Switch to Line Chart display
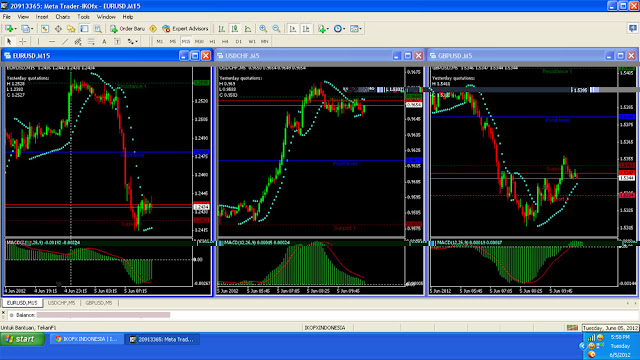Viewport: 640px width, 360px height. pos(248,29)
